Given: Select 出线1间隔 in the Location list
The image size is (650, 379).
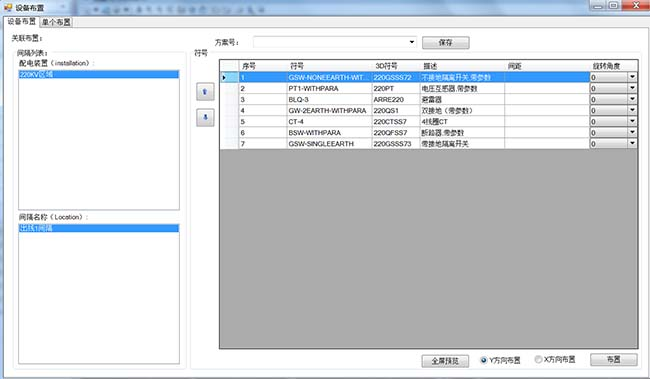Looking at the screenshot, I should point(99,228).
